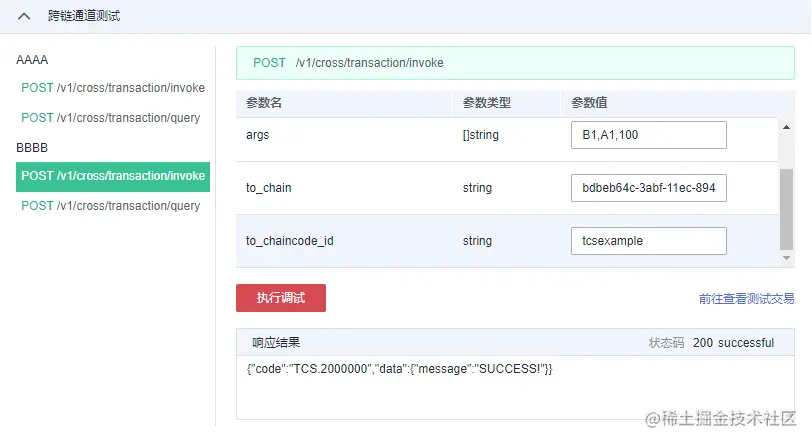812x443 pixels.
Task: Click the 200 successful status code
Action: point(733,343)
